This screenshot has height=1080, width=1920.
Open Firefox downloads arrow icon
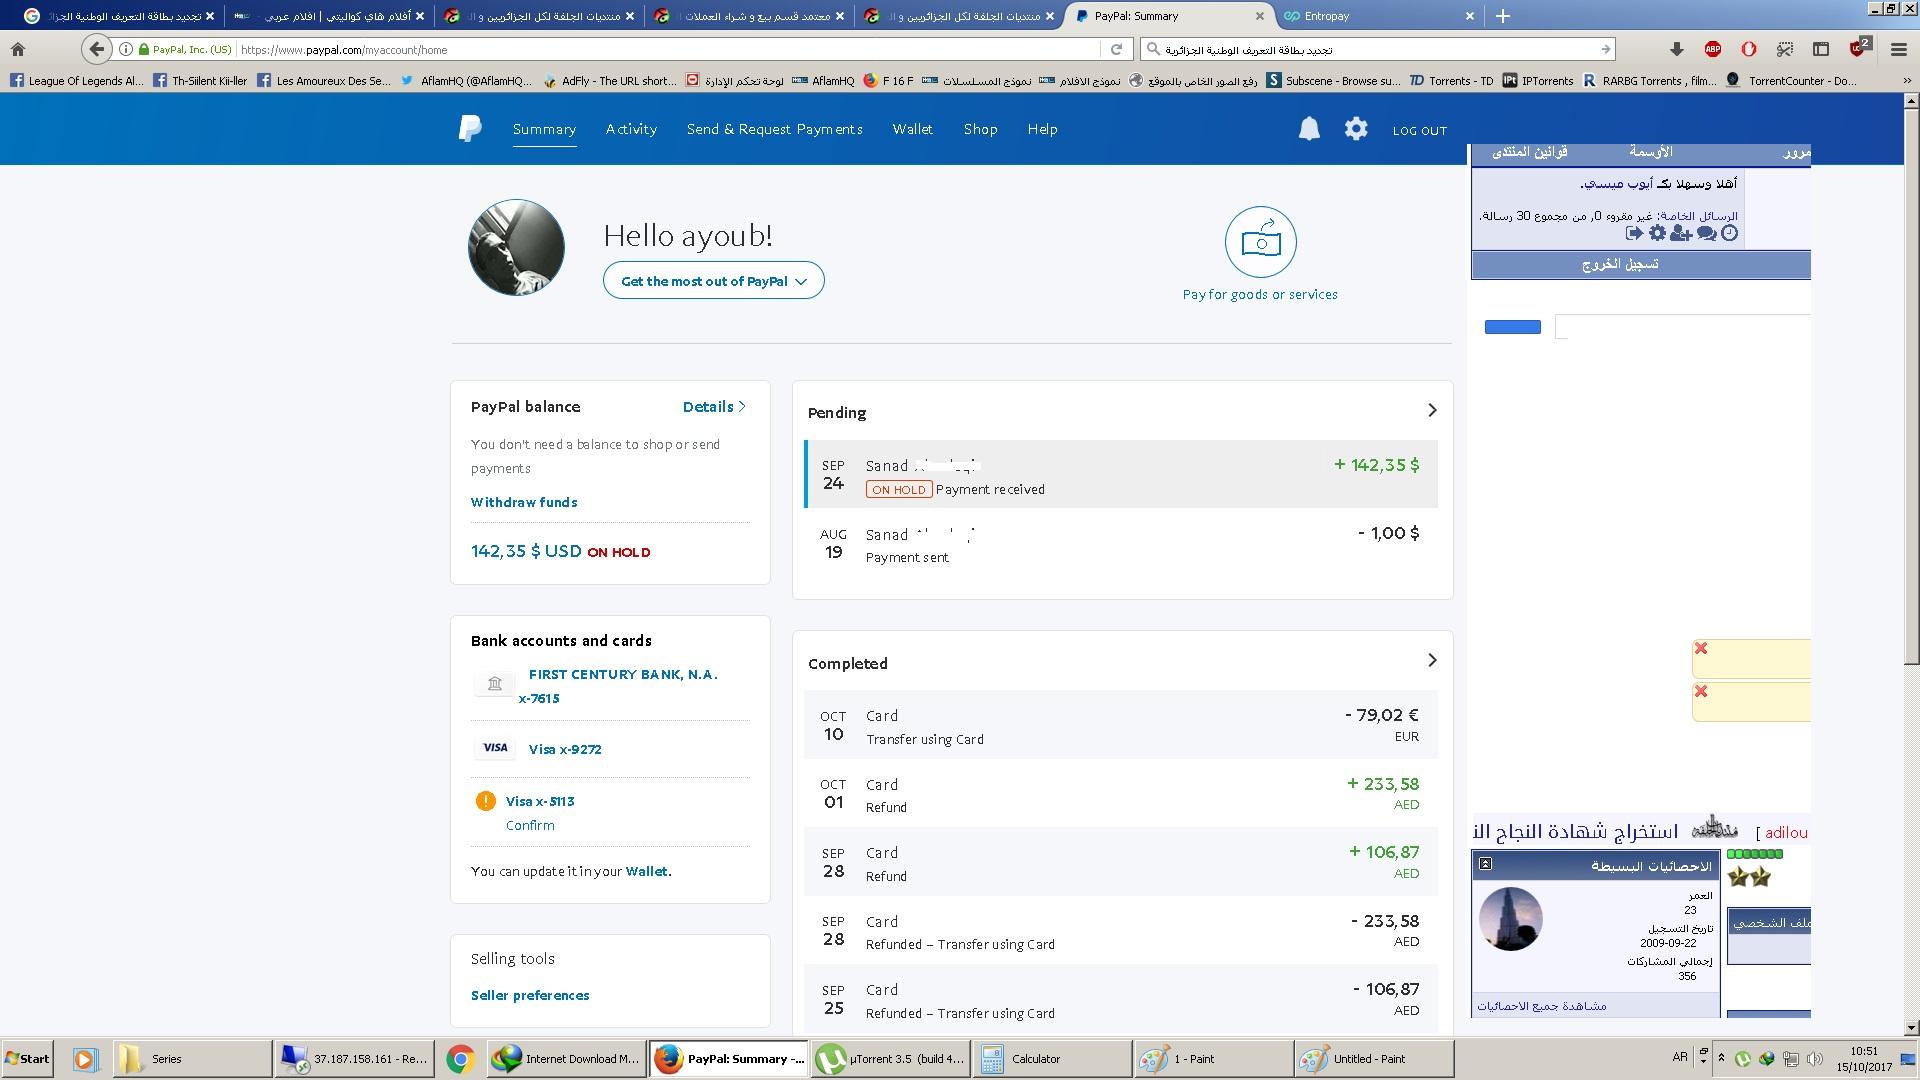[x=1677, y=49]
